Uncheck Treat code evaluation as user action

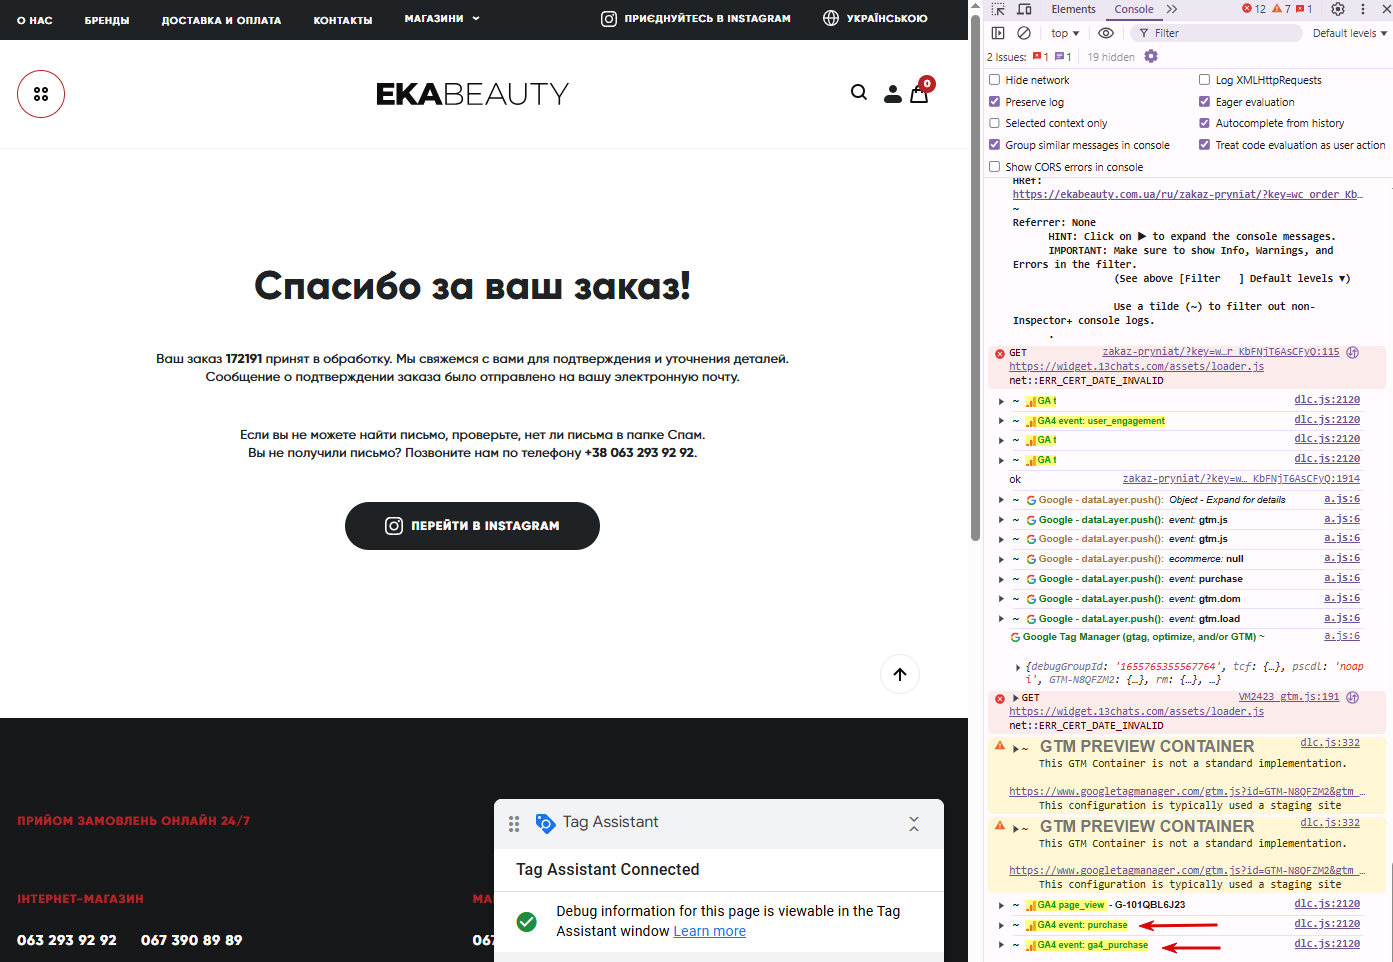[1204, 145]
